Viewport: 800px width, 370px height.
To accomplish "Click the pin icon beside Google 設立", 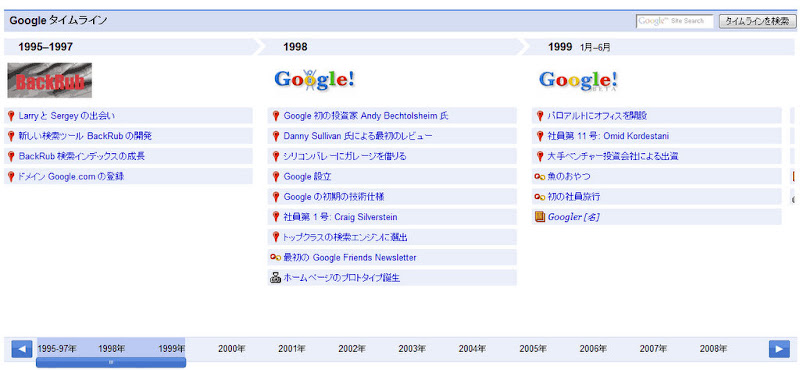I will 276,177.
